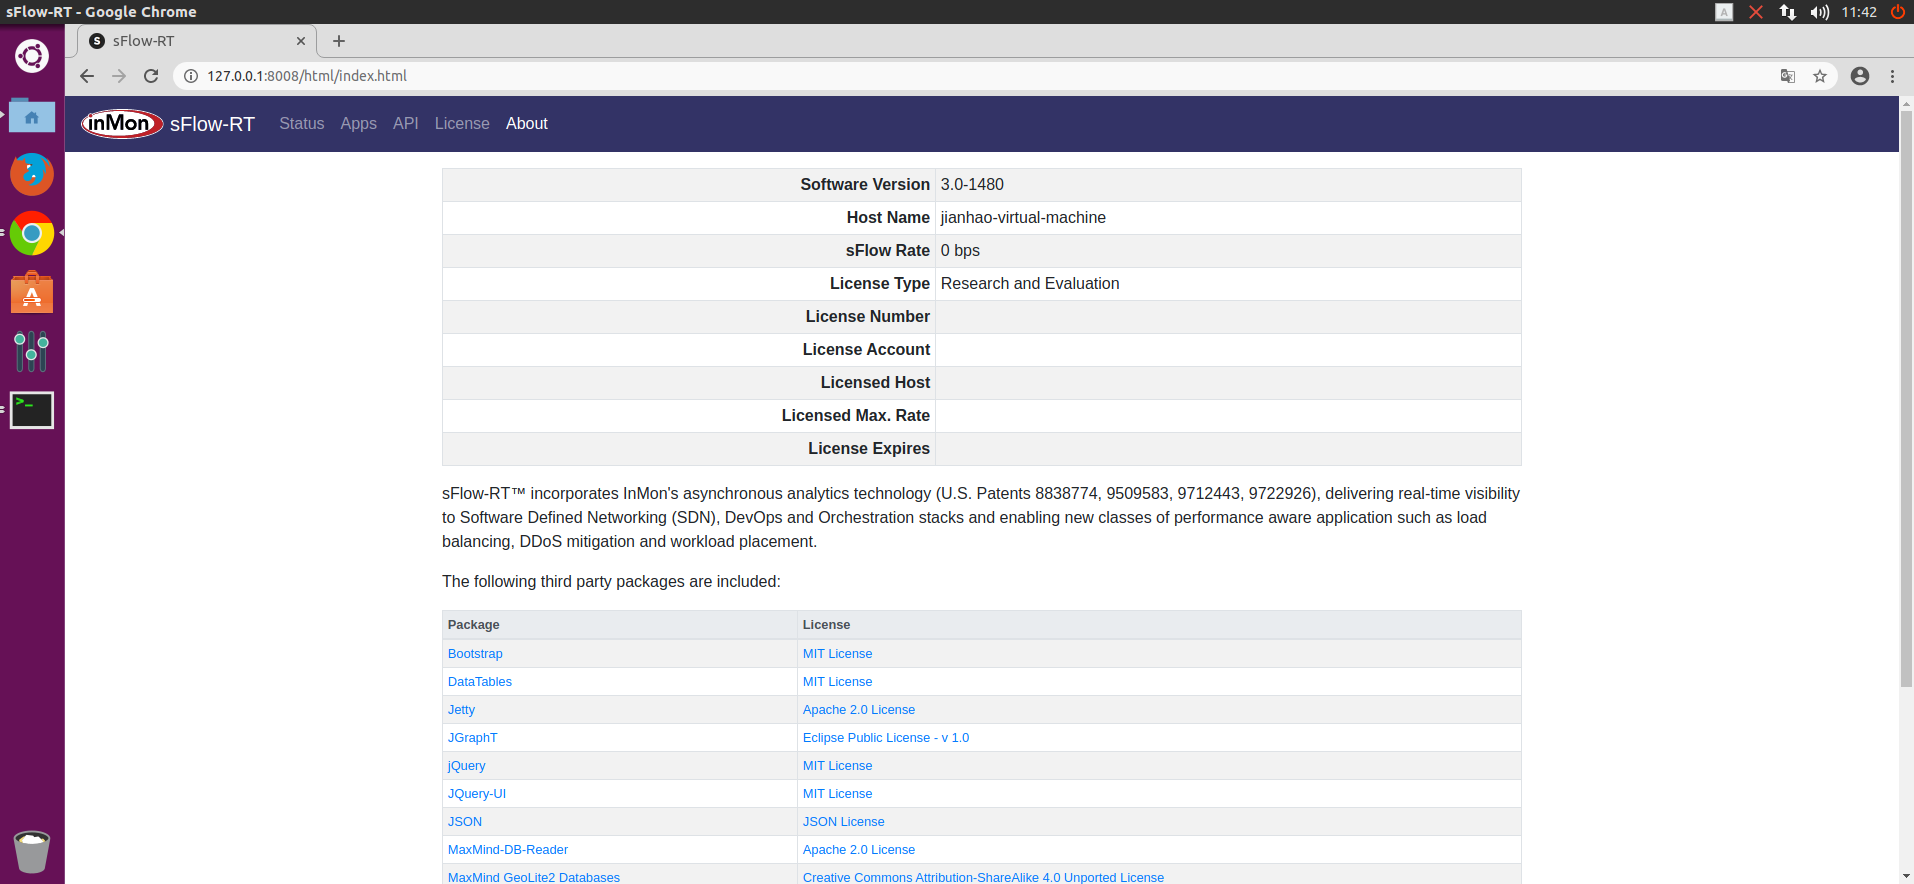1914x884 pixels.
Task: Open MIT License link for jQuery
Action: tap(837, 766)
